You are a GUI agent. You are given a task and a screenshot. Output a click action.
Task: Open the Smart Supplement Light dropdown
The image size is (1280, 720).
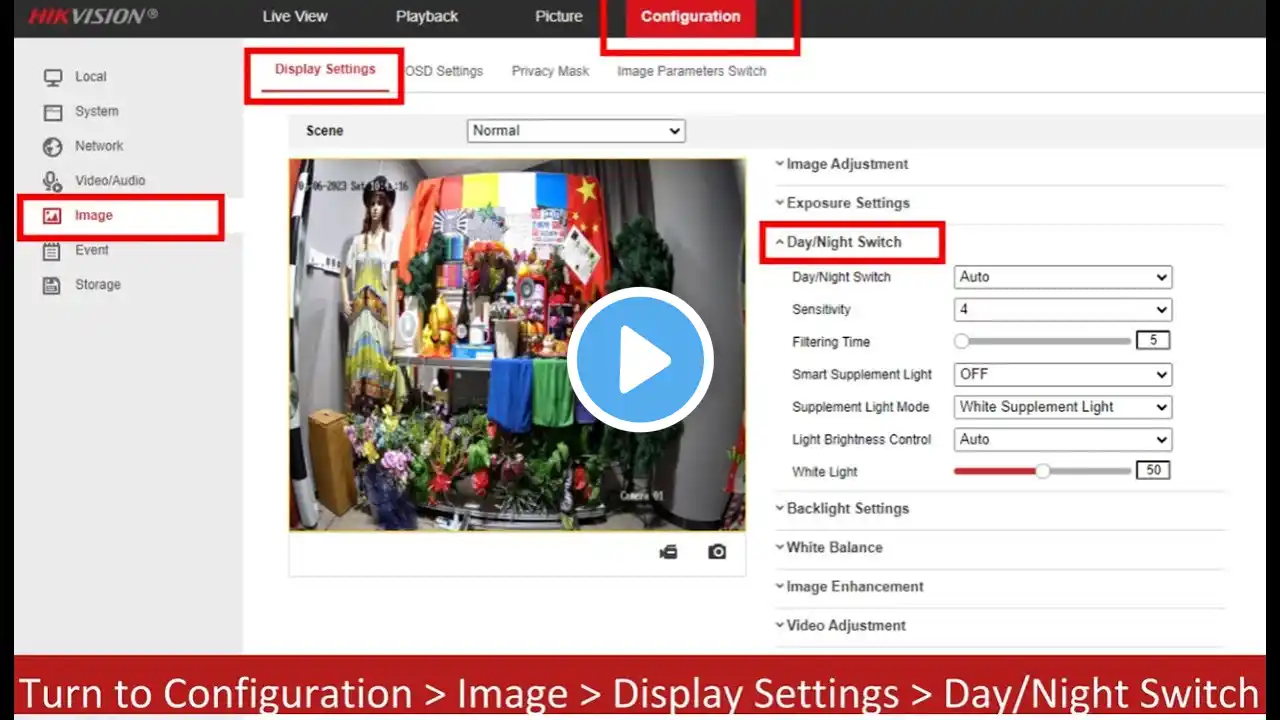click(x=1063, y=374)
